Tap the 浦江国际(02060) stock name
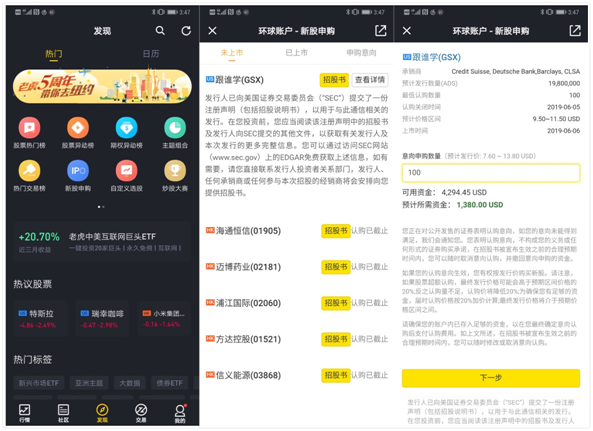The height and width of the screenshot is (431, 593). click(x=248, y=303)
